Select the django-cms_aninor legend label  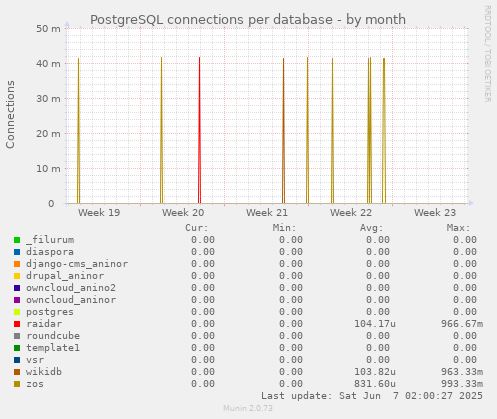point(77,264)
